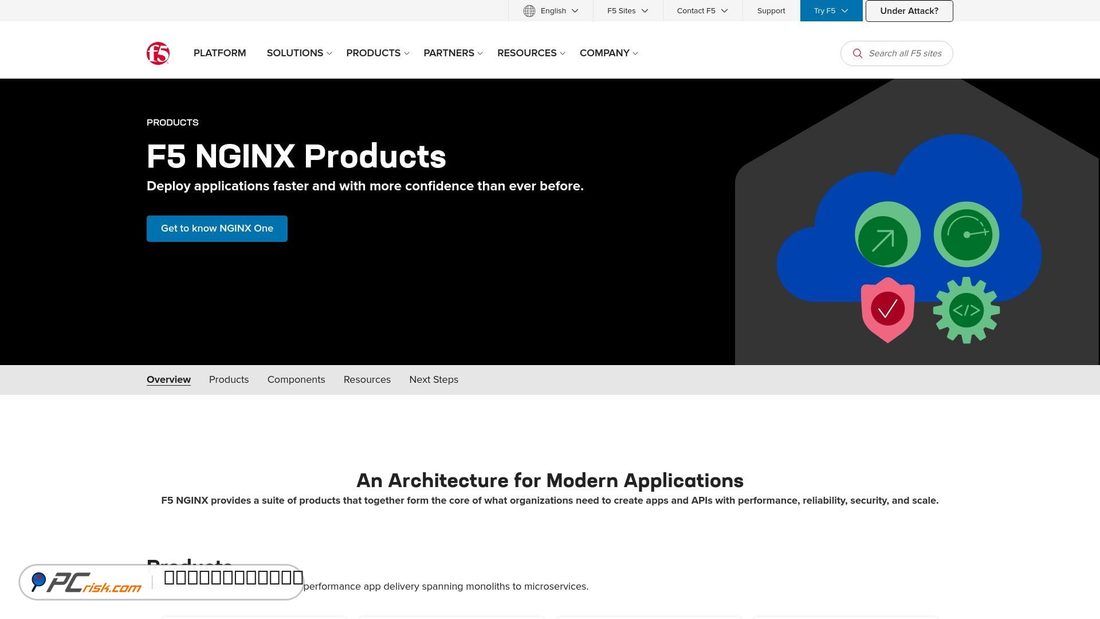
Task: Open the English language dropdown
Action: point(551,11)
